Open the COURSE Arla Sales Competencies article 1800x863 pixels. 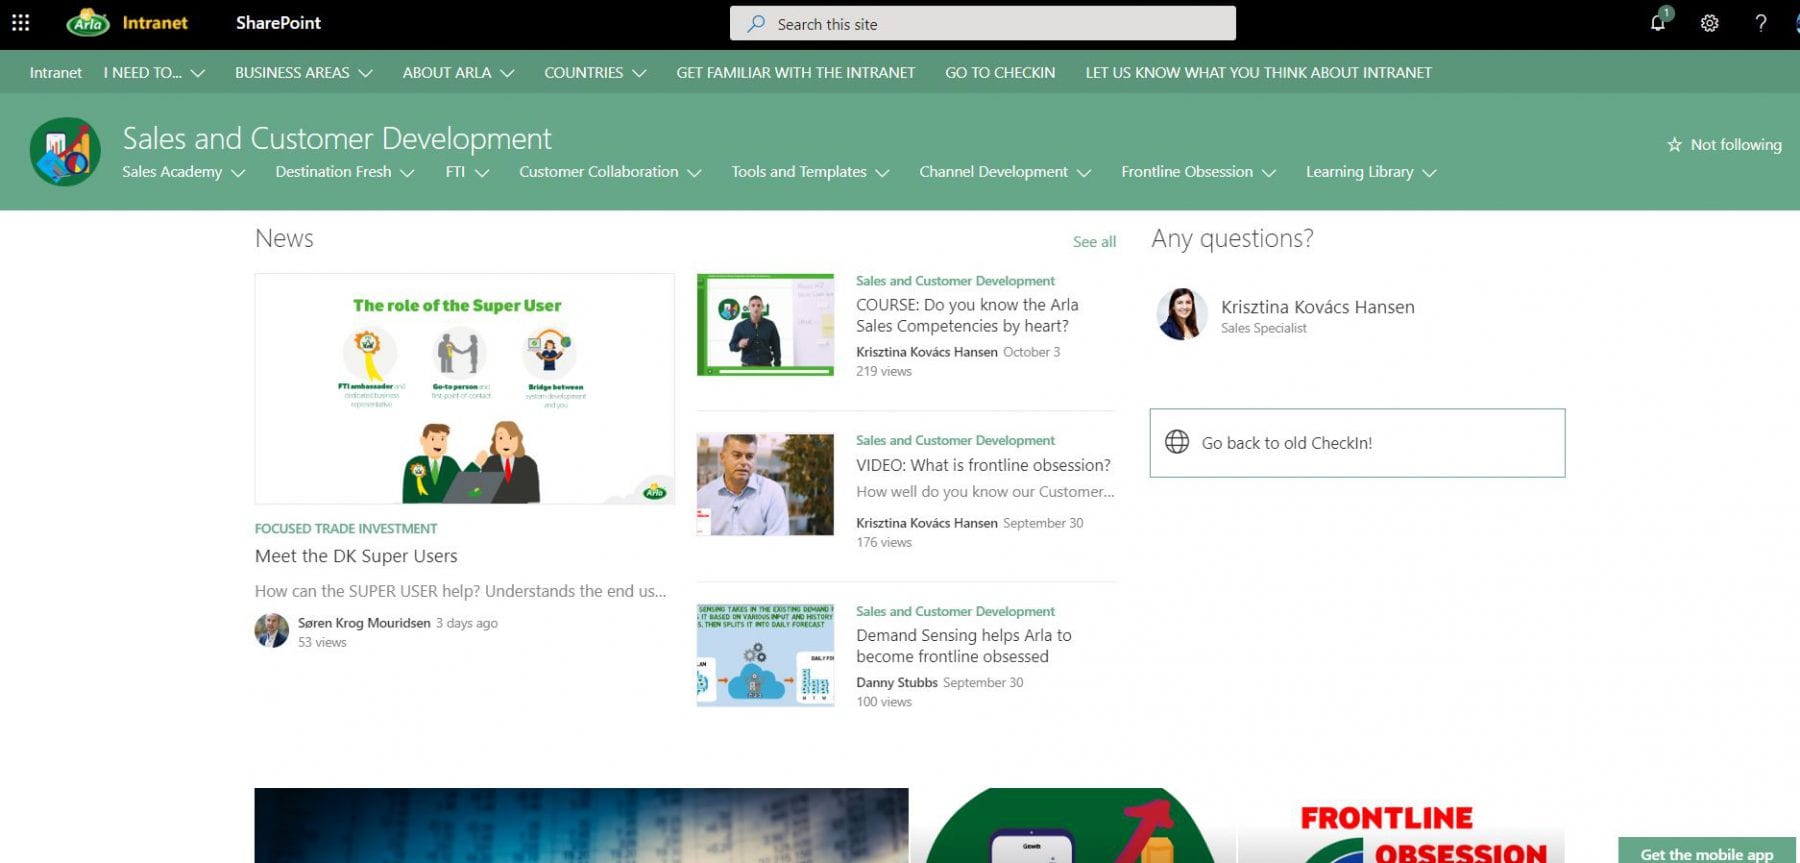click(x=967, y=315)
